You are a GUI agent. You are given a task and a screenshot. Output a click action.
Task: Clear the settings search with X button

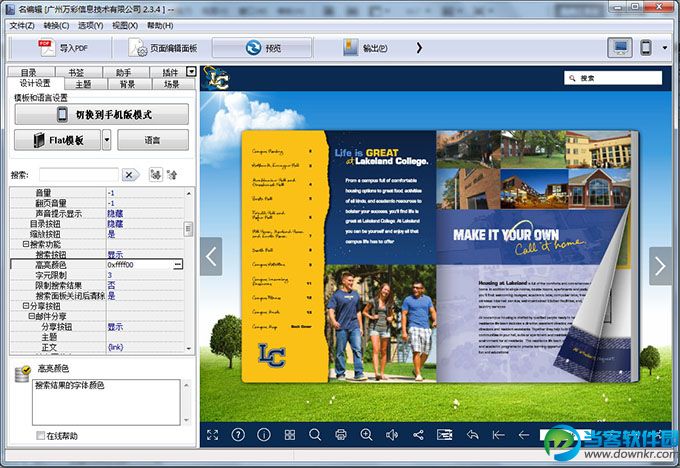click(130, 175)
